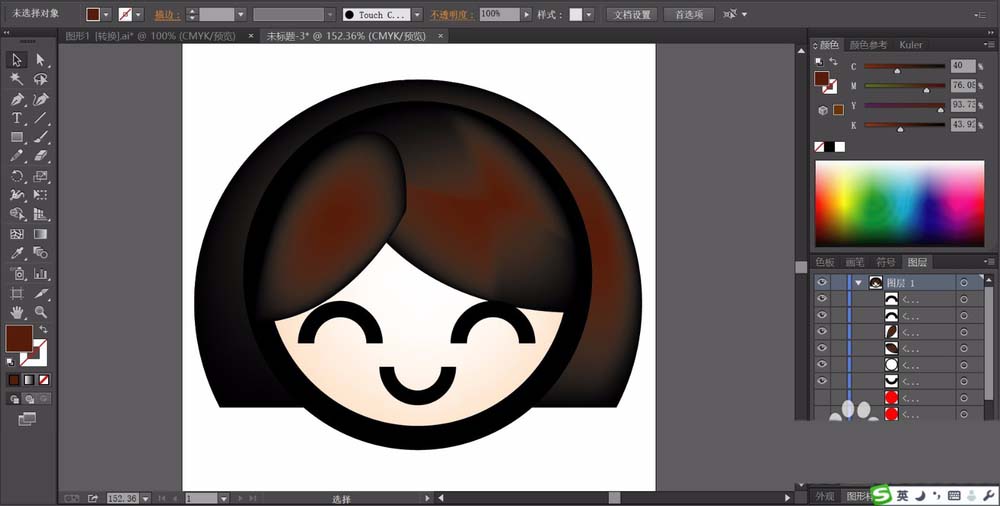Open fill color dropdown in control bar
Screen dimensions: 1000x506
(x=107, y=14)
